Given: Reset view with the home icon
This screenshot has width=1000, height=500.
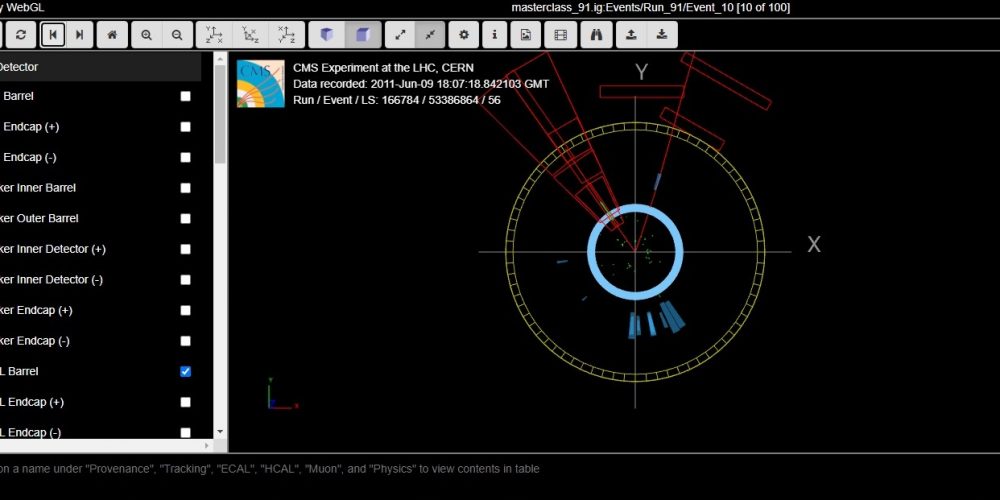Looking at the screenshot, I should pos(112,35).
